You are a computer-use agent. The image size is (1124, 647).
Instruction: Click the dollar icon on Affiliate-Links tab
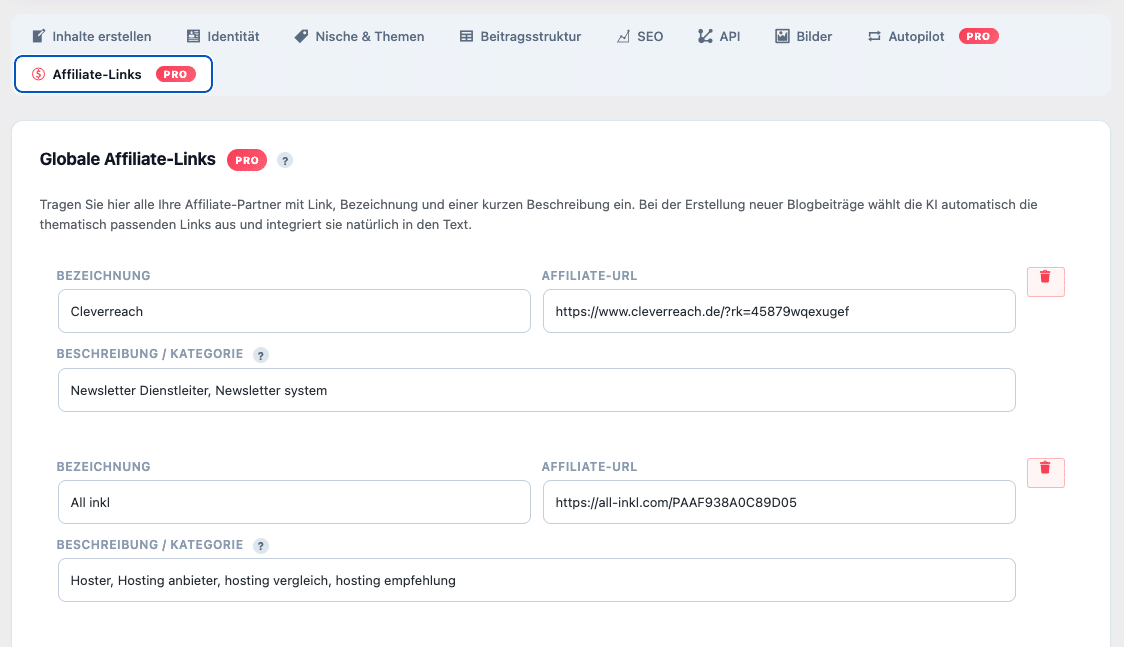tap(39, 74)
